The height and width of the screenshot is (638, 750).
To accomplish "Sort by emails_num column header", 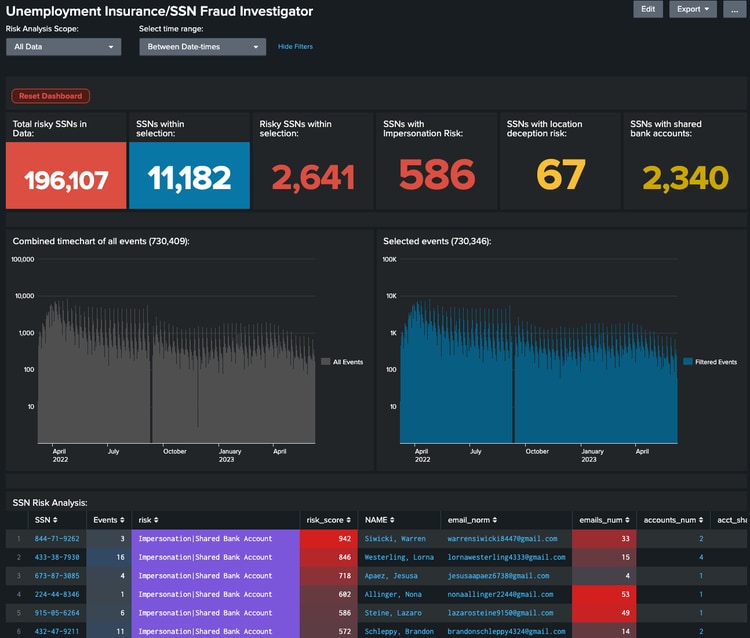I will (602, 520).
